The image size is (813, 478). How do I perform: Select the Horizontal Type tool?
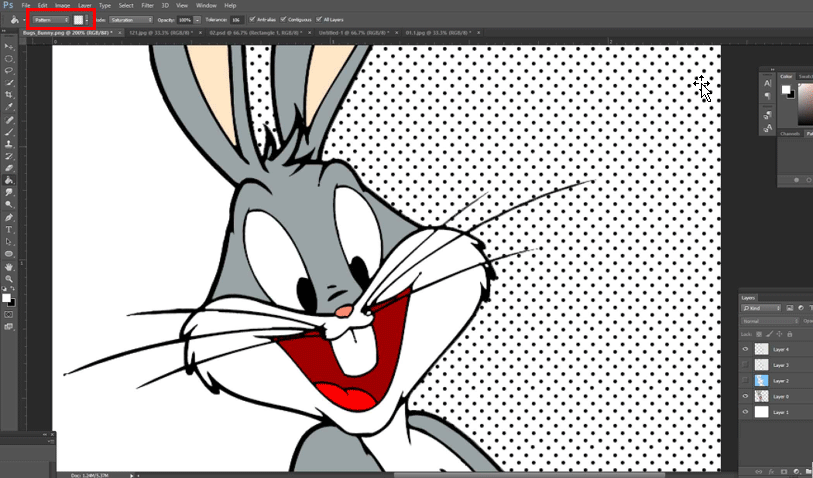9,229
